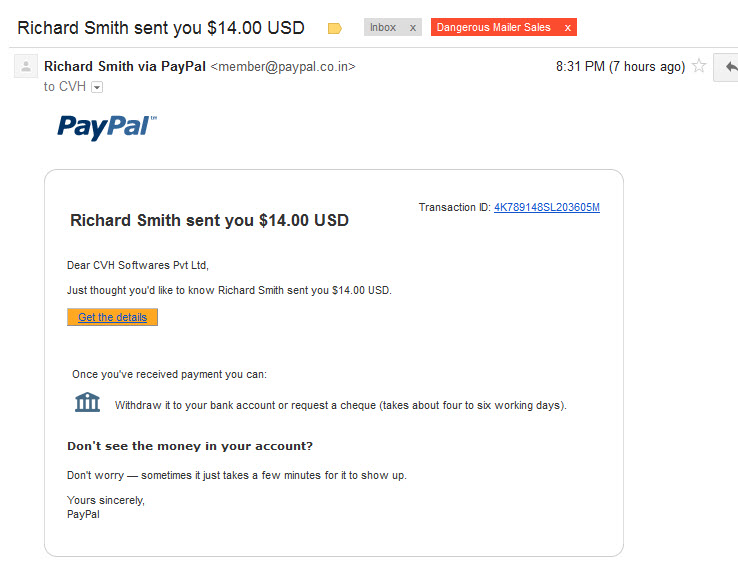Click the sender name Richard Smith via PayPal

click(x=125, y=66)
